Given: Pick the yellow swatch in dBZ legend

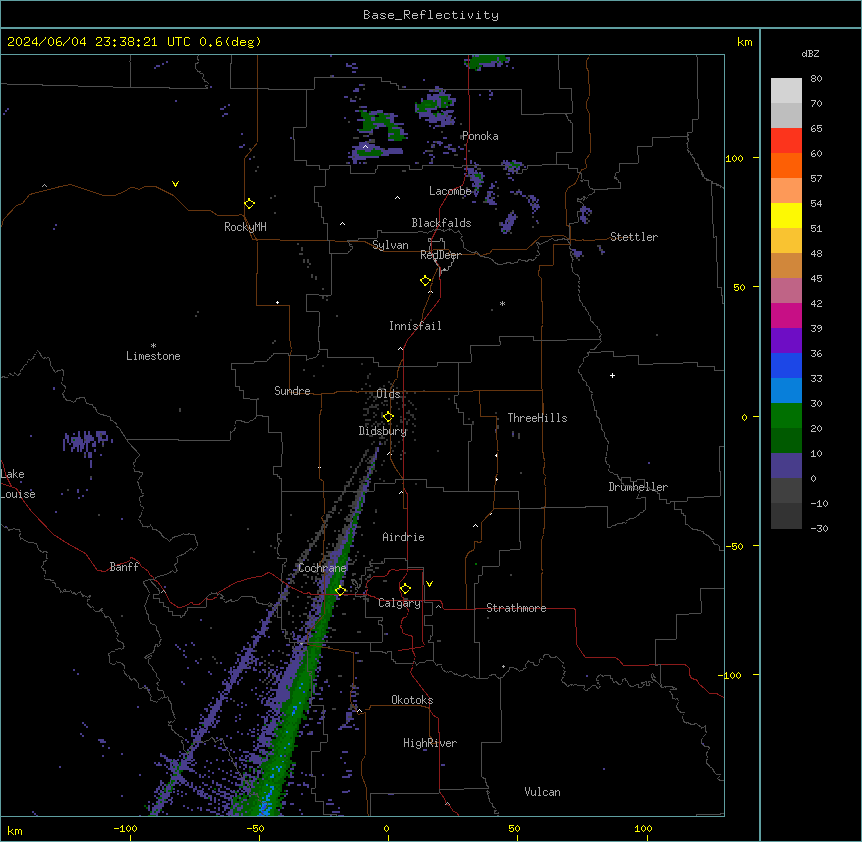Looking at the screenshot, I should 786,215.
